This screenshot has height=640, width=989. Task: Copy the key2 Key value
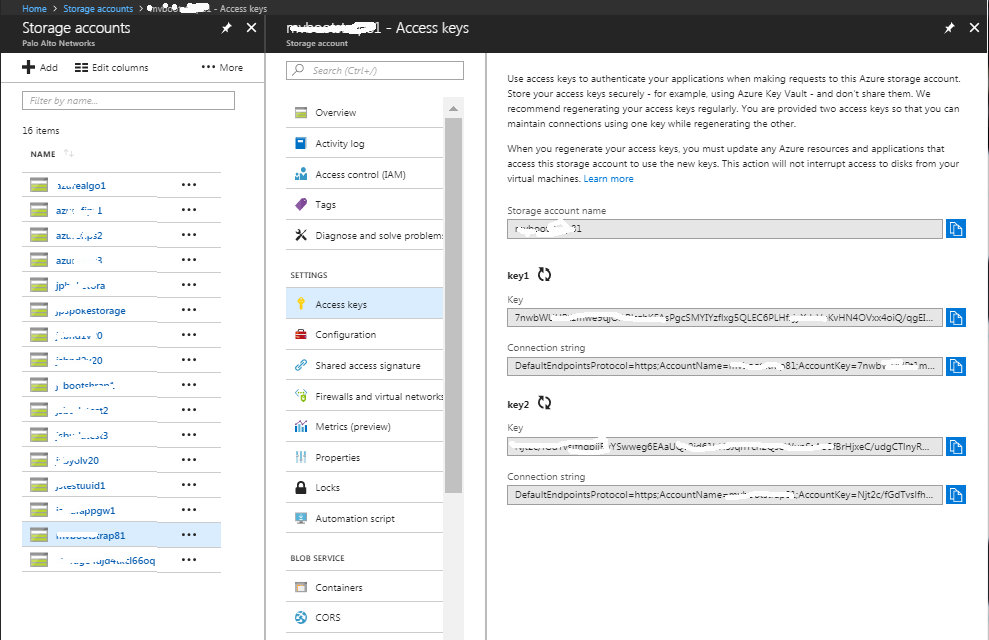(x=956, y=447)
